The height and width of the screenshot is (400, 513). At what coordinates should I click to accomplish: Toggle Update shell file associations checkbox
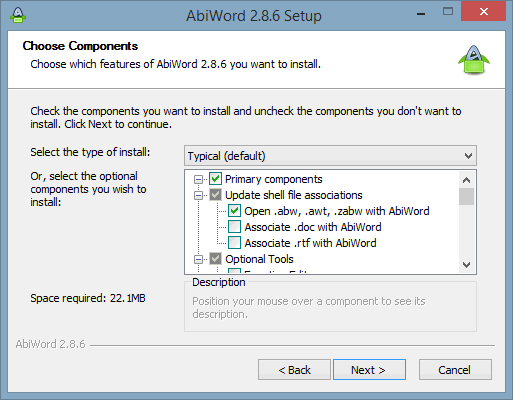click(215, 195)
